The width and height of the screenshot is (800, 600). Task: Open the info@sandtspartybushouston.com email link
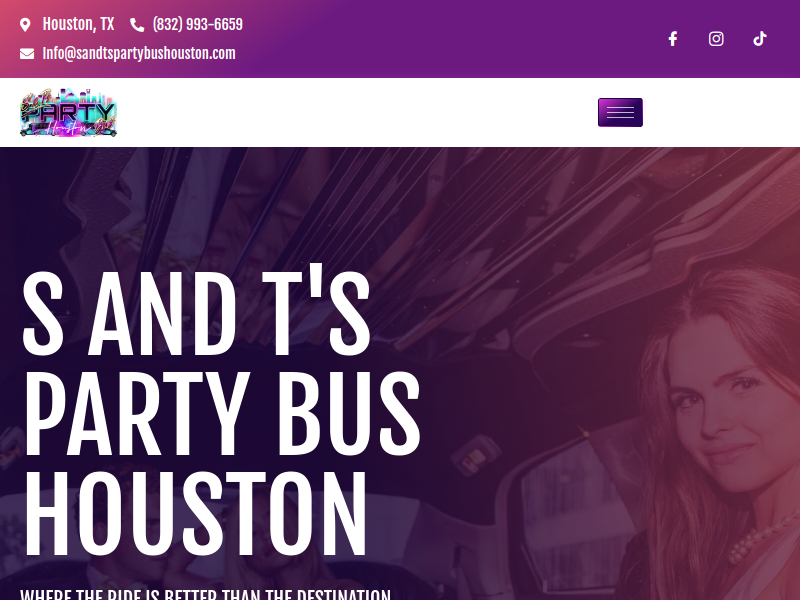(x=139, y=54)
